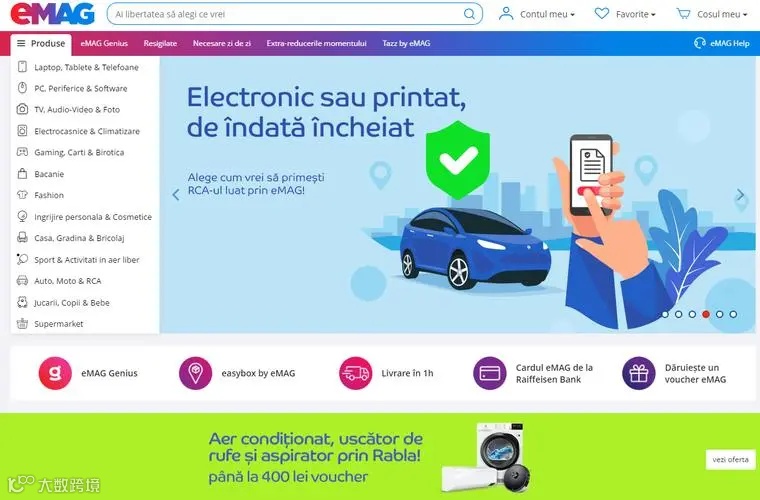
Task: Select the fifth carousel dot
Action: 720,314
